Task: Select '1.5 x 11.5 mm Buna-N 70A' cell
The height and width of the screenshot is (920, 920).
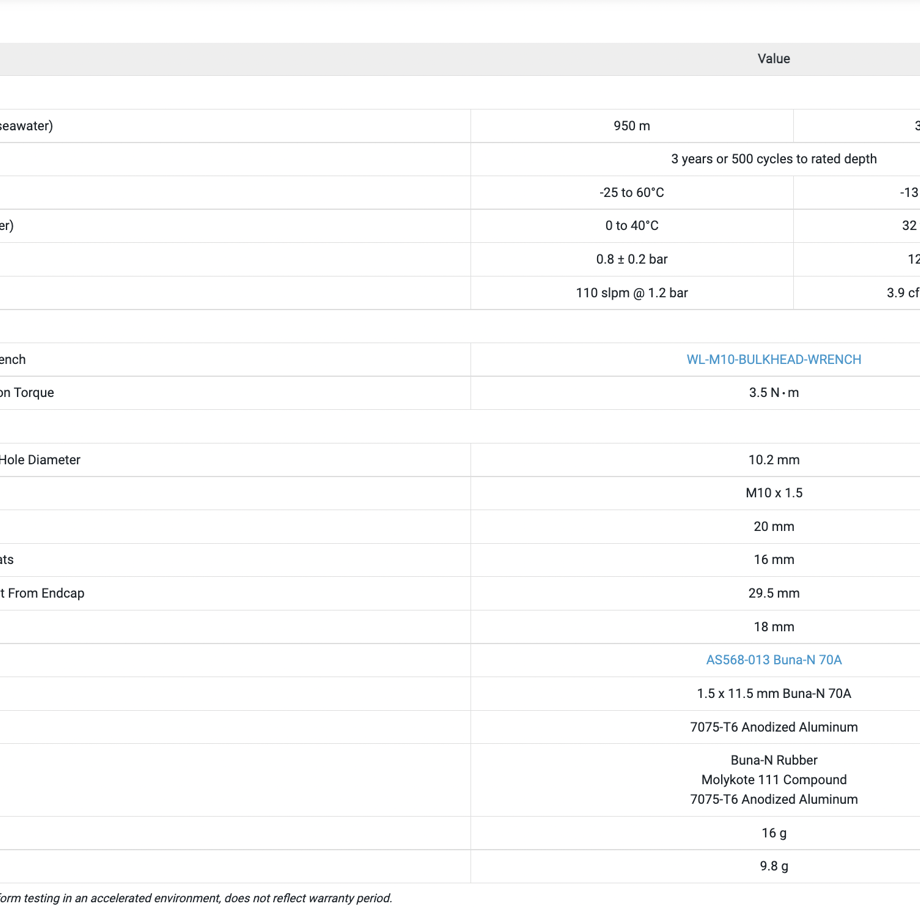Action: tap(773, 694)
